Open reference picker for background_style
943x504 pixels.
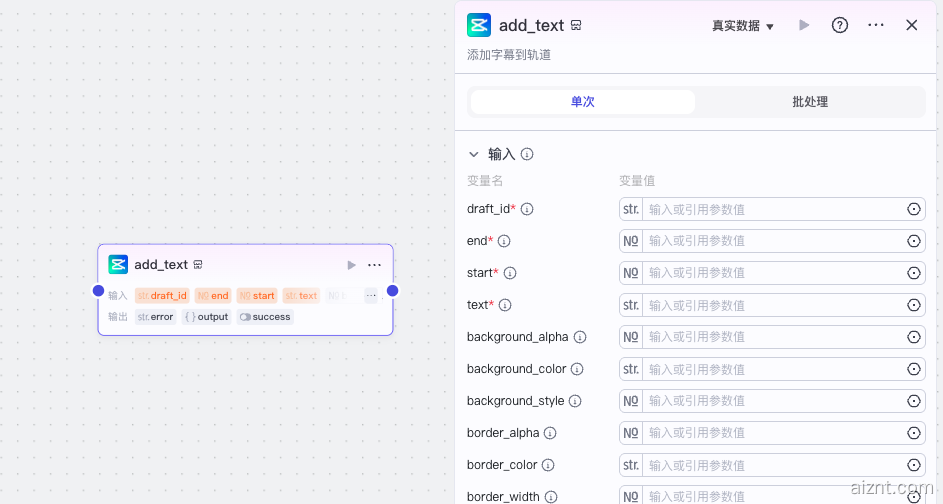pos(914,401)
